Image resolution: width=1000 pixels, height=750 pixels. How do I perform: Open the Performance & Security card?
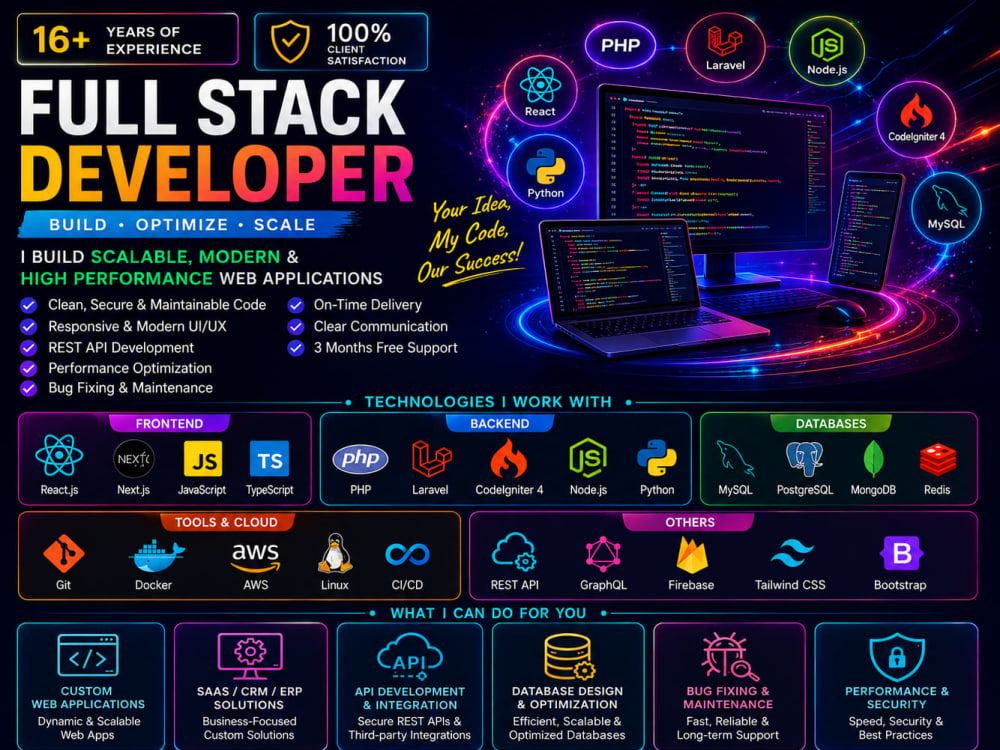tap(896, 686)
